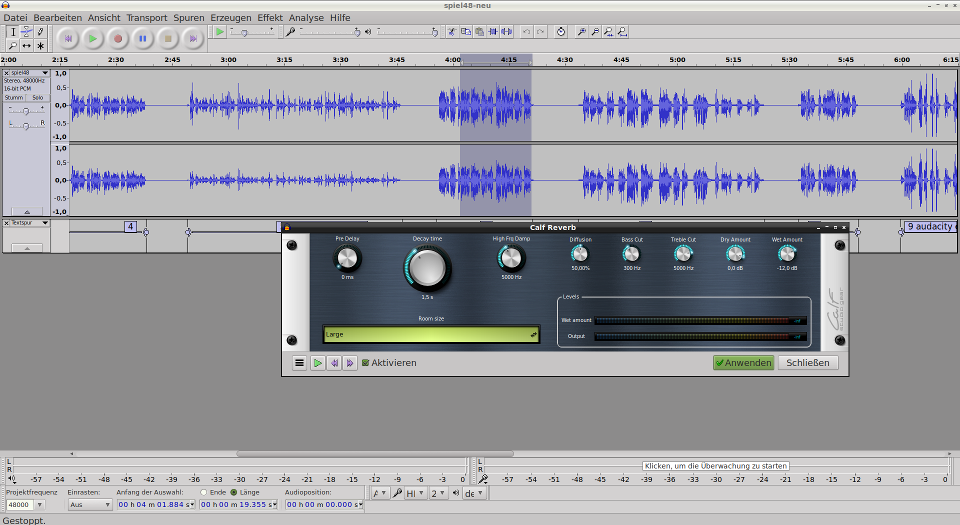This screenshot has width=960, height=525.
Task: Click the Redo arrow icon
Action: tap(541, 32)
